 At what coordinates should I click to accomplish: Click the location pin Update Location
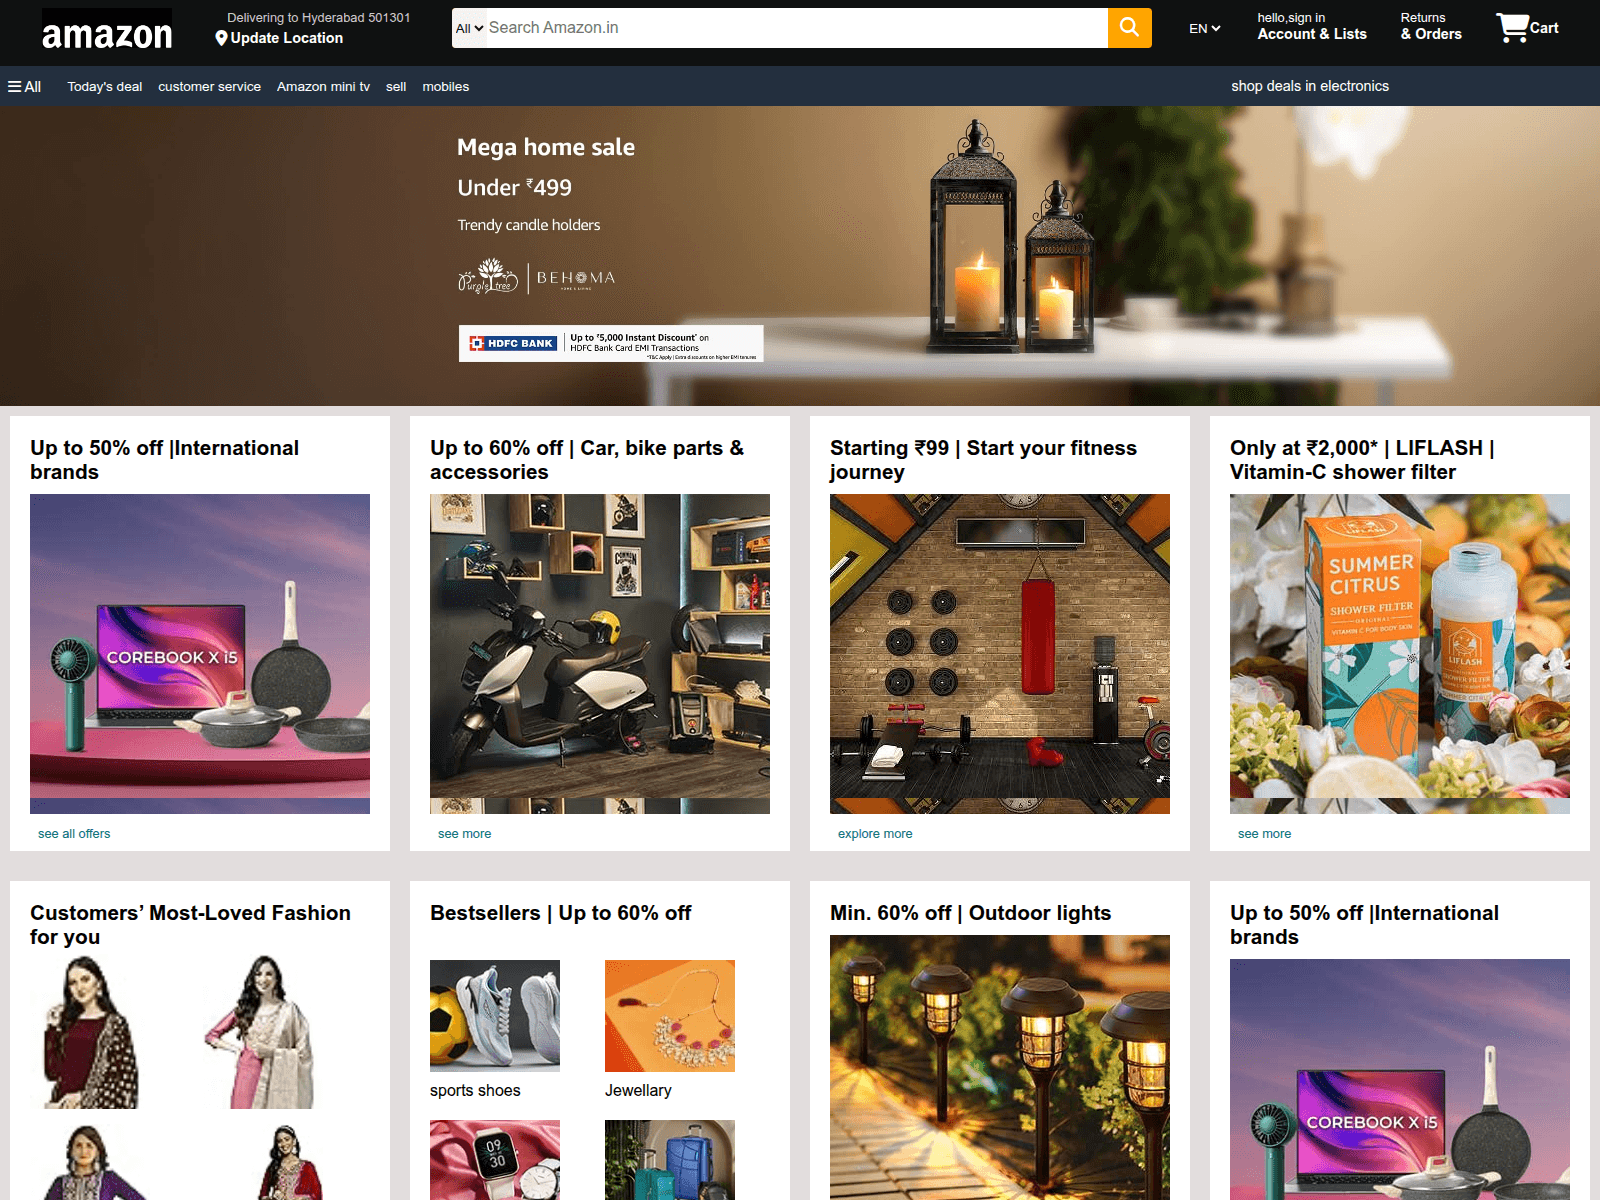[279, 38]
